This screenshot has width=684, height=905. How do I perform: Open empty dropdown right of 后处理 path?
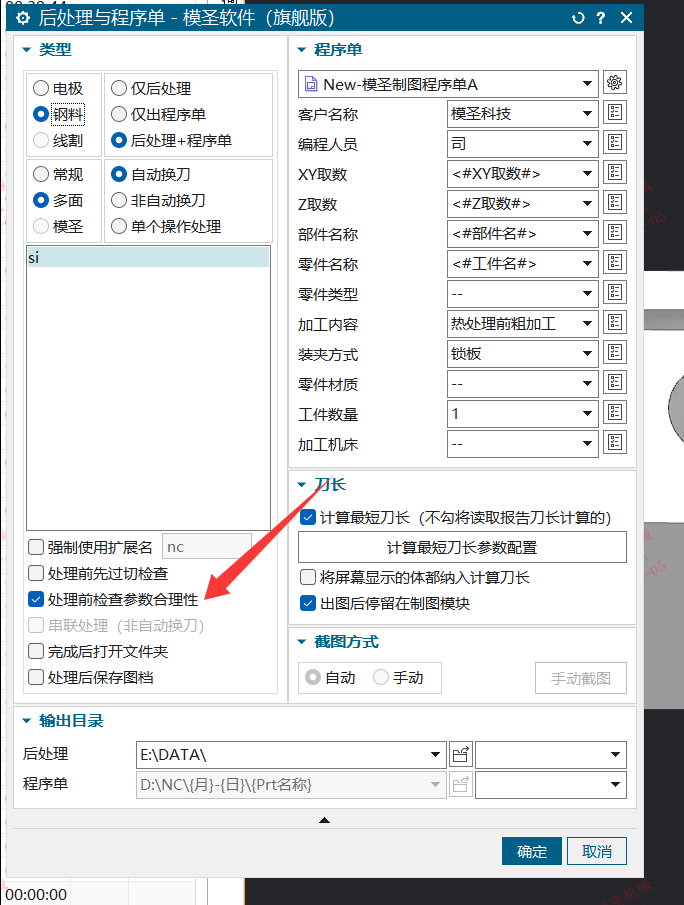point(551,754)
